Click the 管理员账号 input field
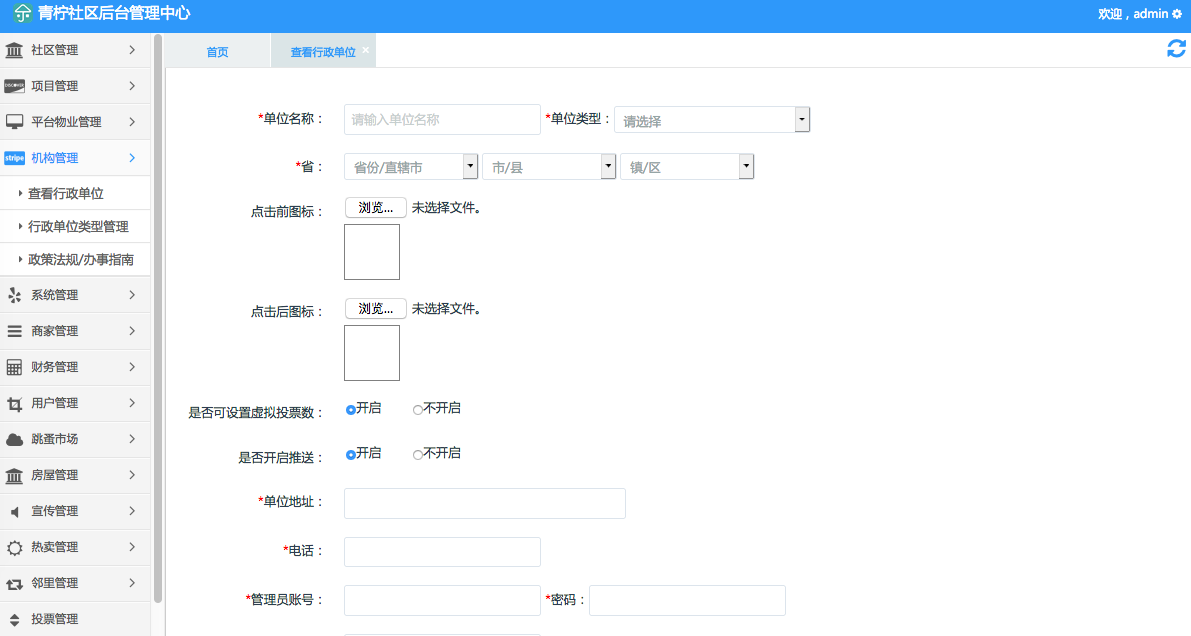The width and height of the screenshot is (1191, 636). [x=442, y=600]
